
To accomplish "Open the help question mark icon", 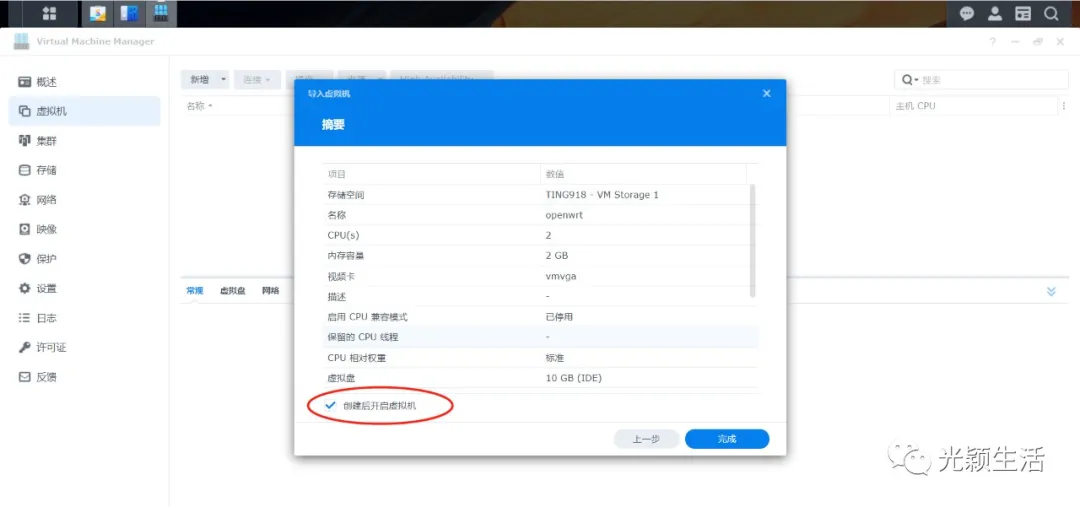I will pyautogui.click(x=993, y=42).
